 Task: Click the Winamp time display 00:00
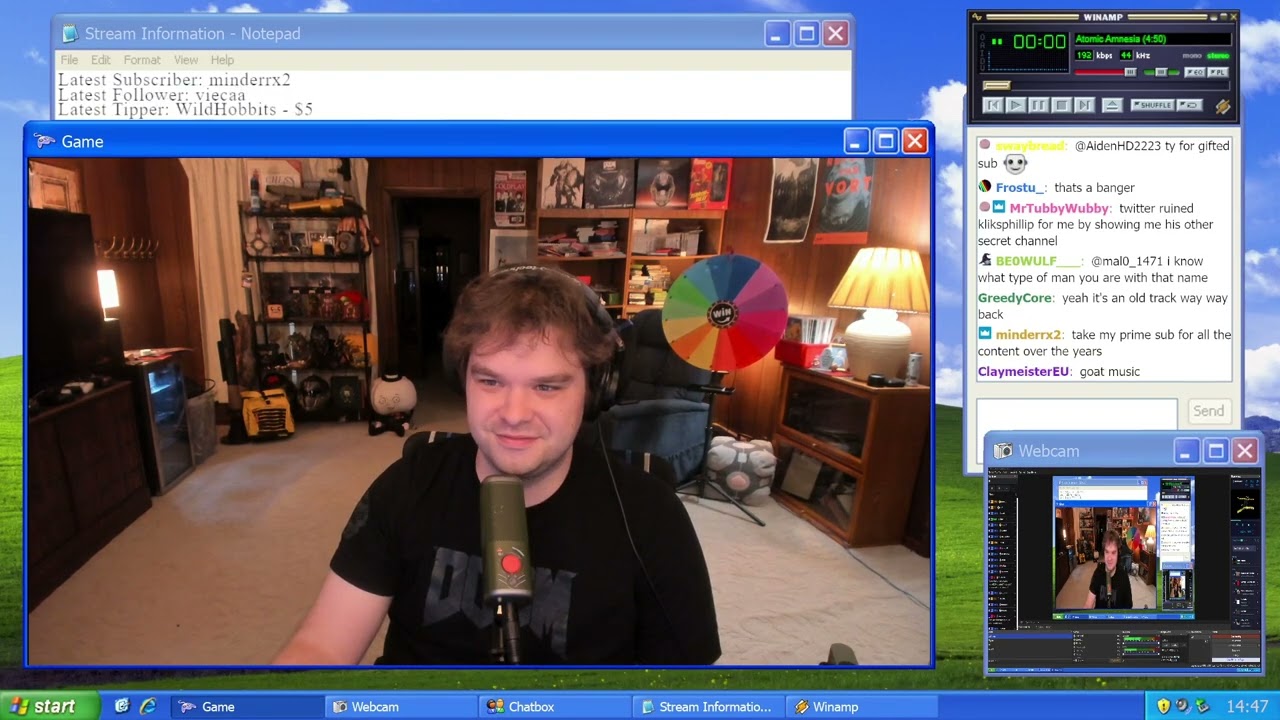click(x=1039, y=42)
